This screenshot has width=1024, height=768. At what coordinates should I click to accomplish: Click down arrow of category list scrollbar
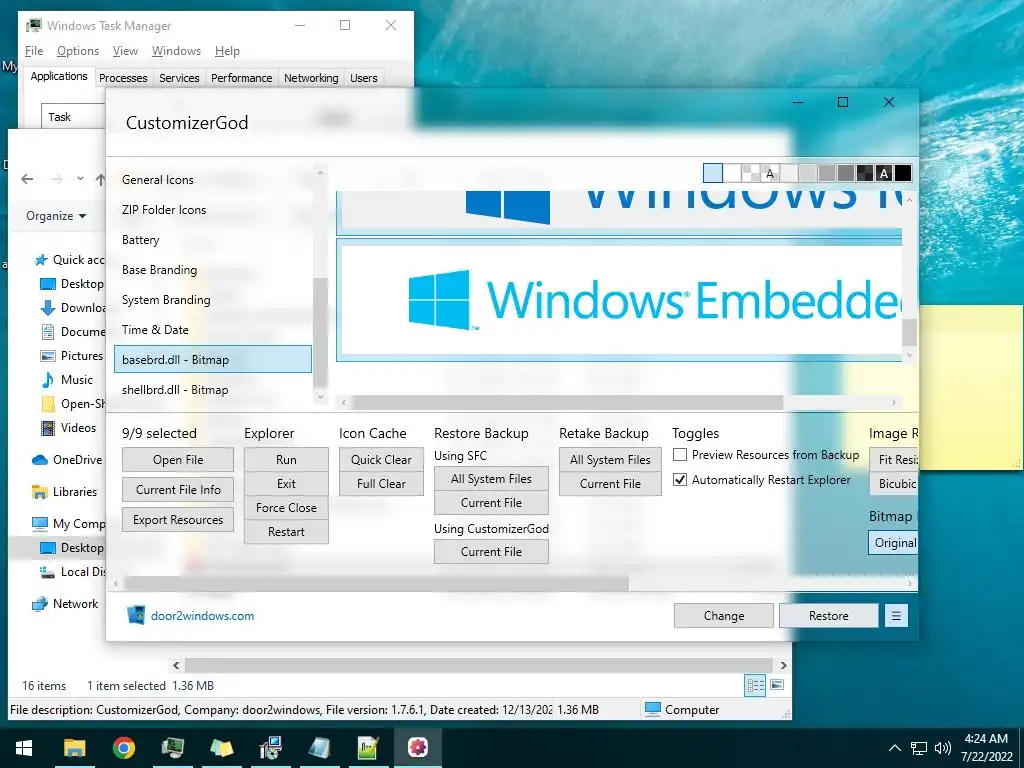point(319,396)
